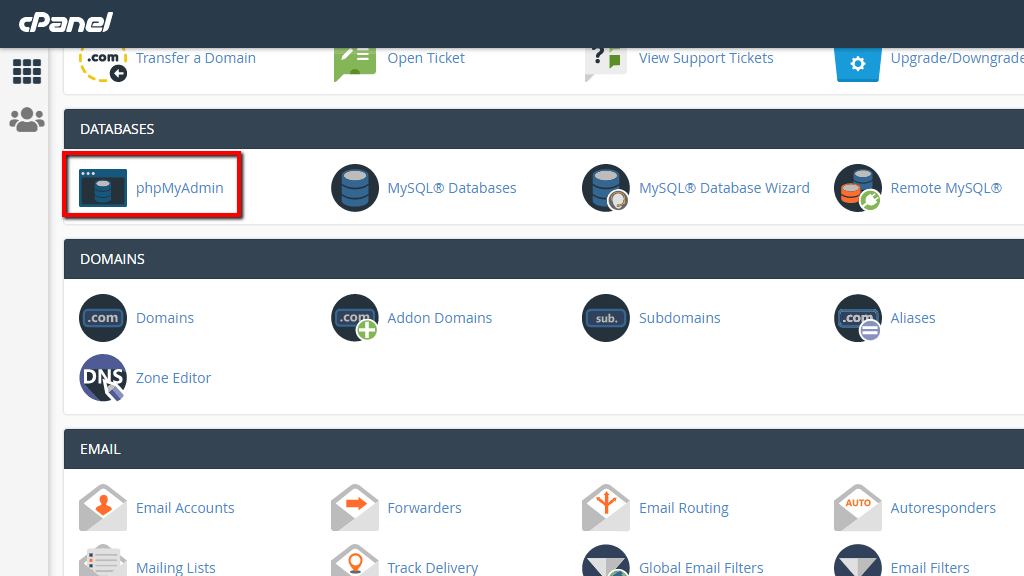Click the MySQL Database Wizard icon

point(606,188)
